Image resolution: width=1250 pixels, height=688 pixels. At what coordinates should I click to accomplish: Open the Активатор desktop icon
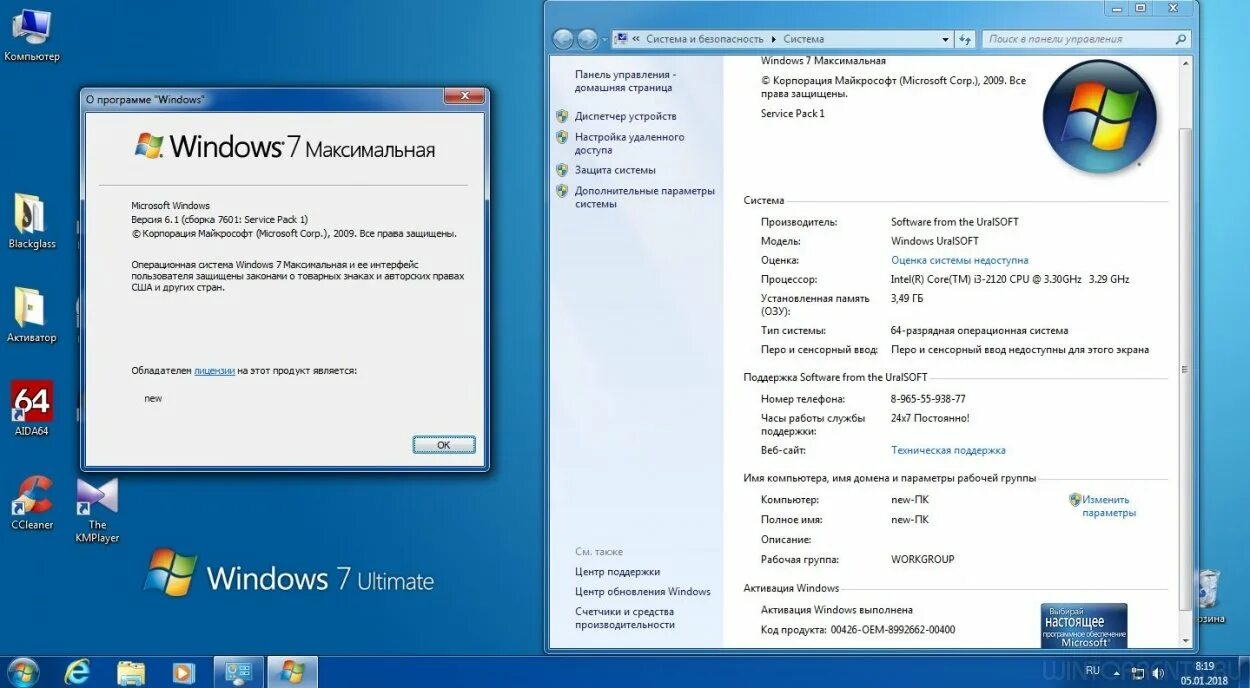tap(31, 315)
